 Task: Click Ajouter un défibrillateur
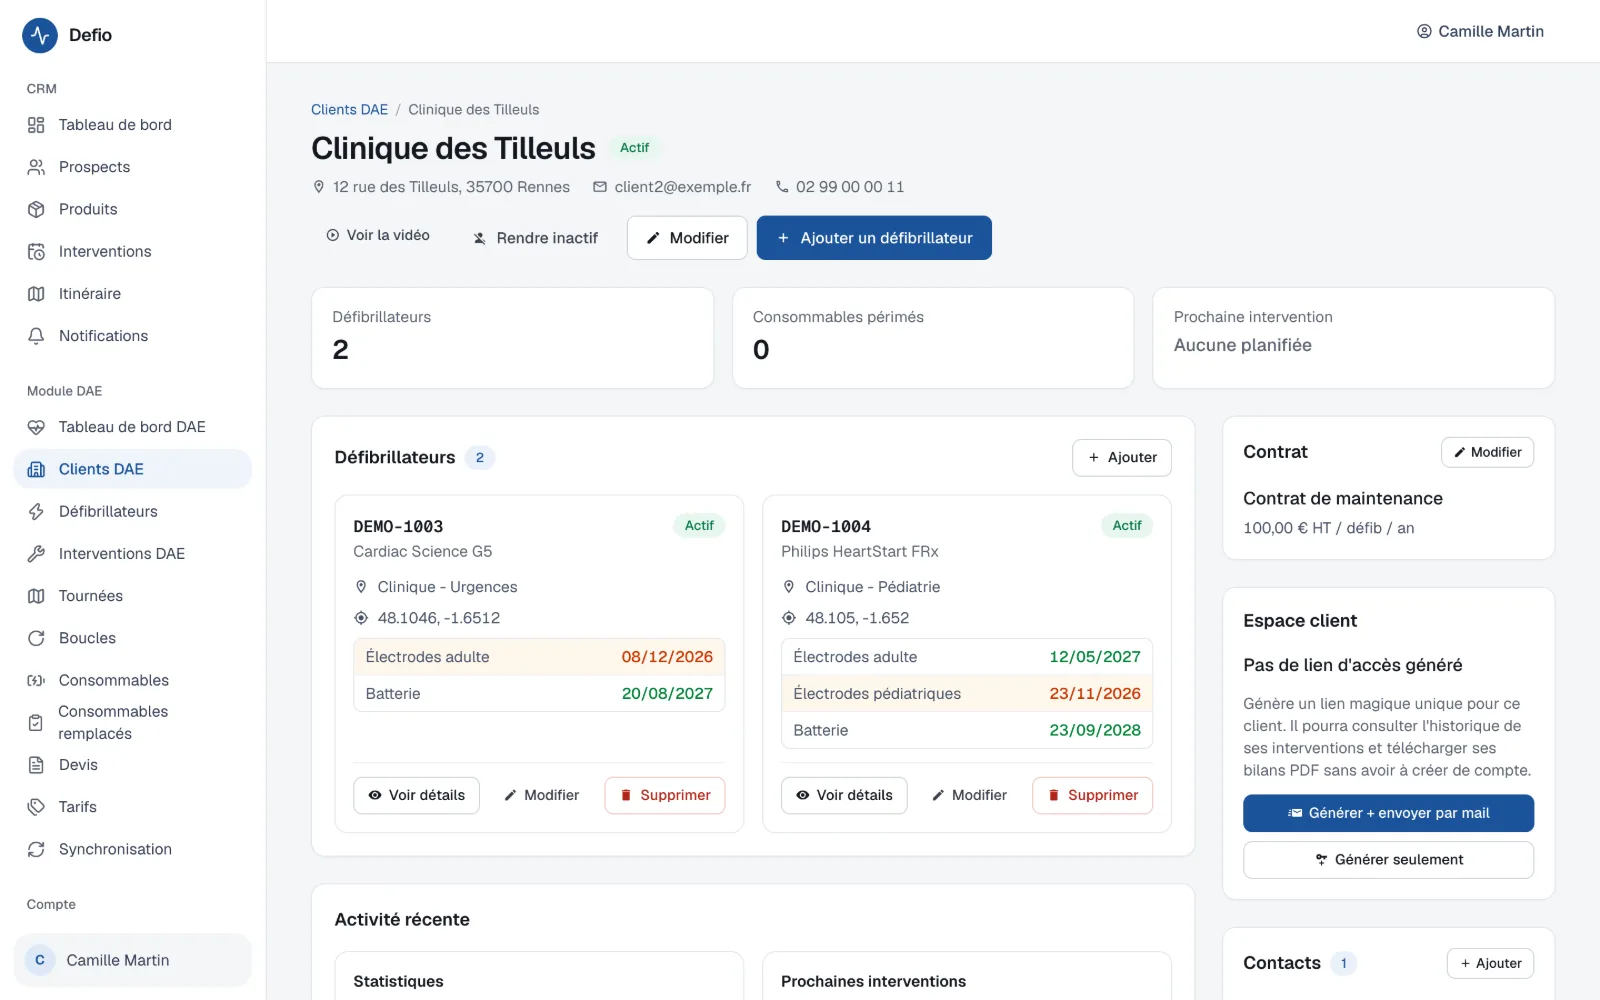point(874,238)
